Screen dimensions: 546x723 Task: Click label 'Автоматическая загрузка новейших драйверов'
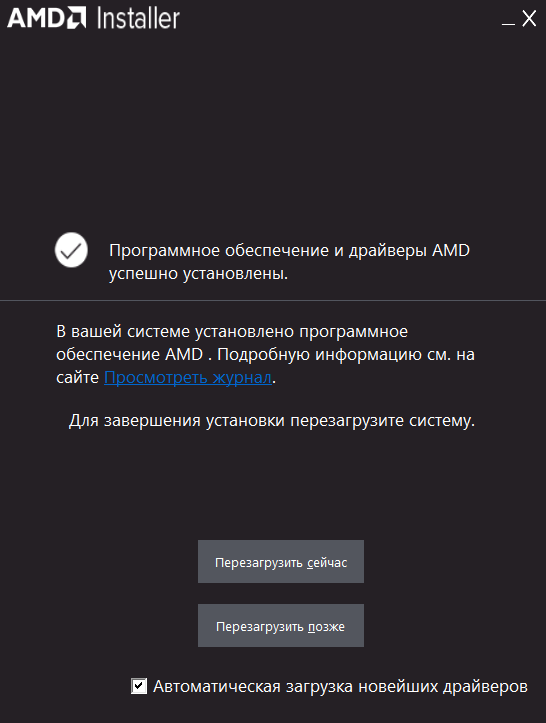pyautogui.click(x=340, y=687)
